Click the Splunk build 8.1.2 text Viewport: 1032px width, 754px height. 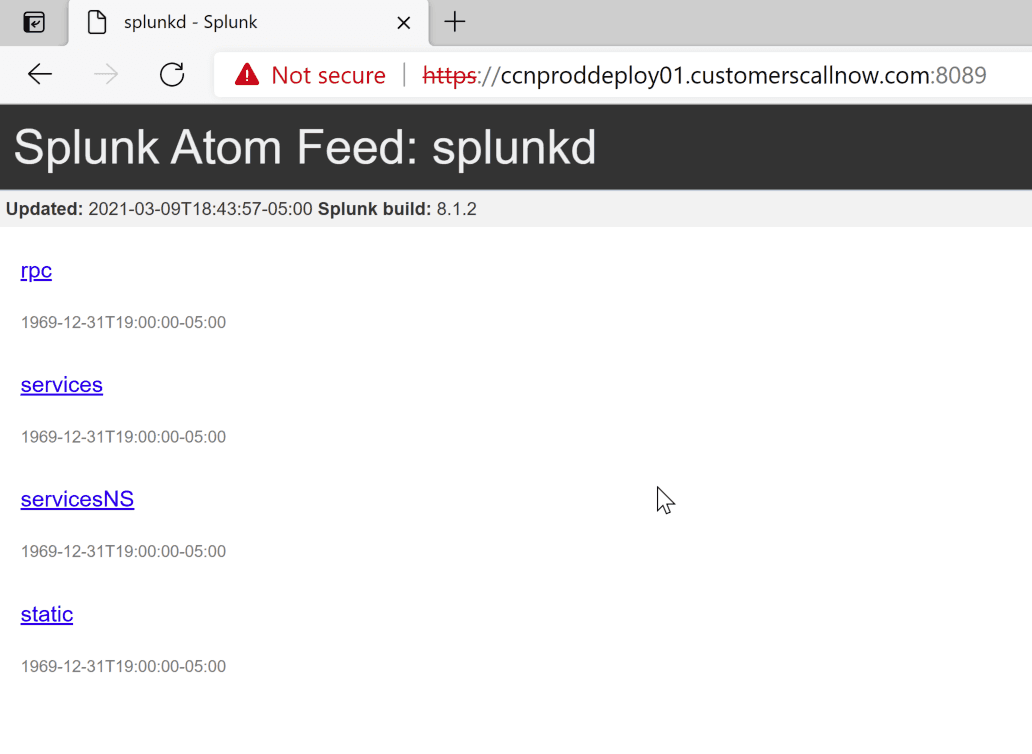pos(398,209)
